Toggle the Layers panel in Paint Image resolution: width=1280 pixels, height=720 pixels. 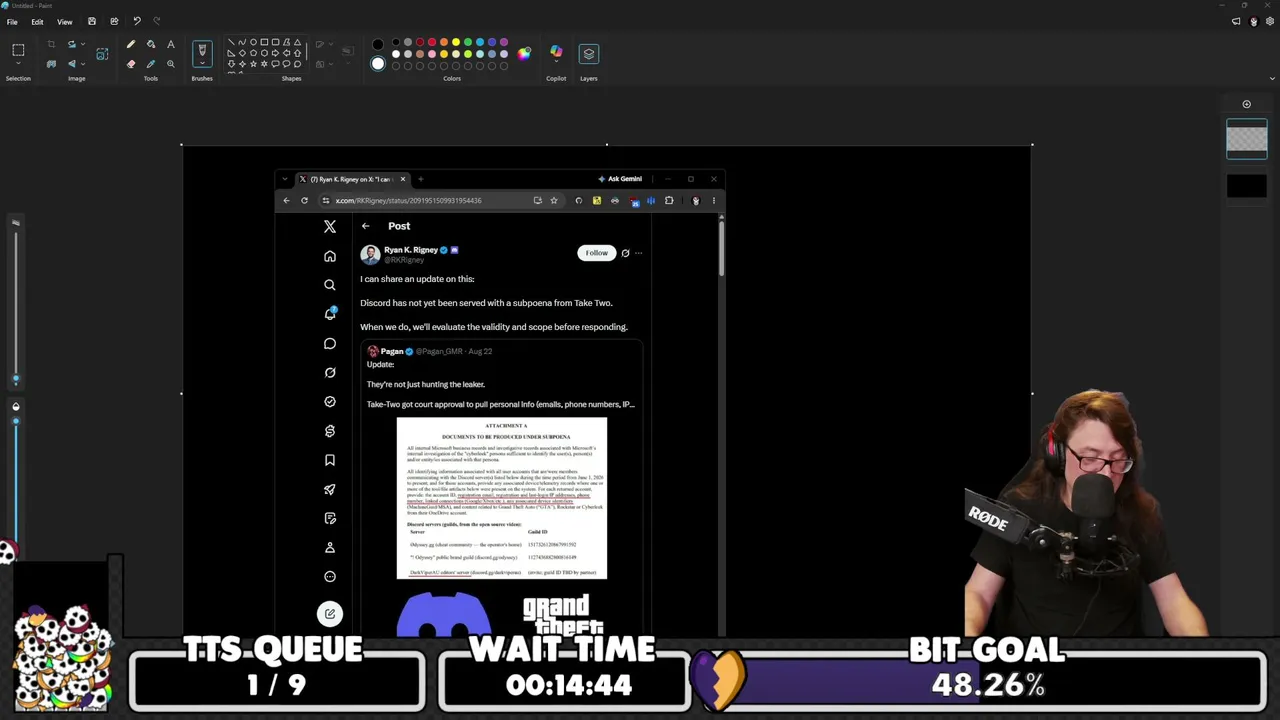click(589, 54)
